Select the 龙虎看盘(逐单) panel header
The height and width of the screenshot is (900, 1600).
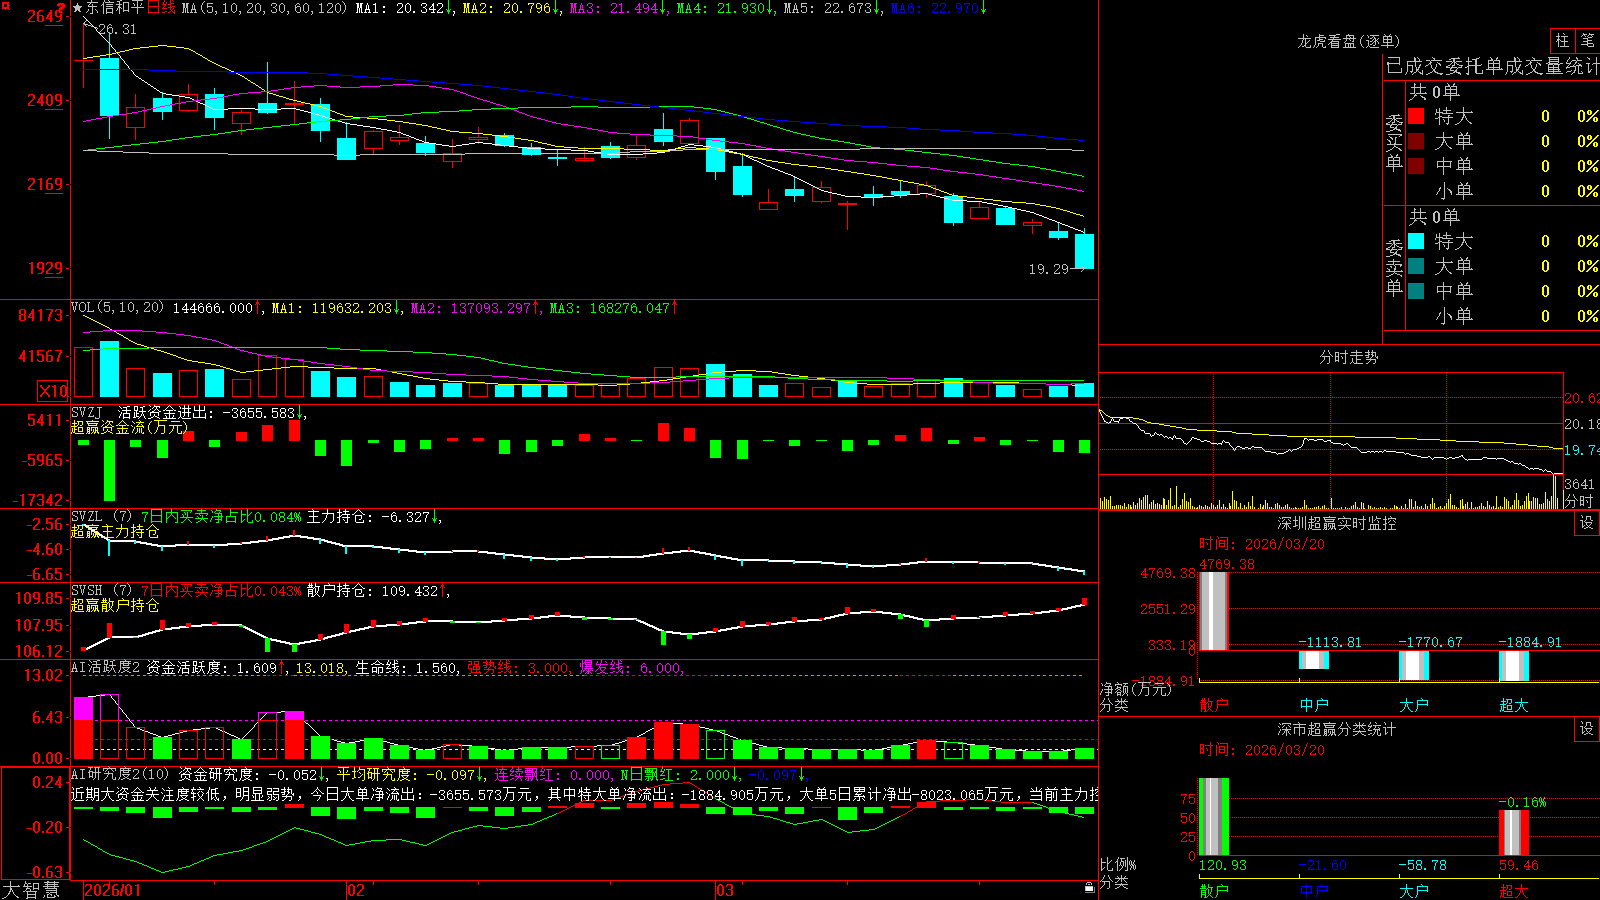tap(1348, 41)
